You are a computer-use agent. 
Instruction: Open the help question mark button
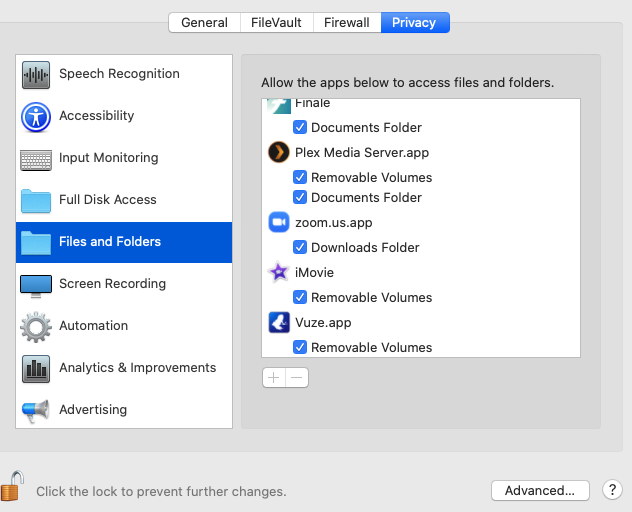pos(612,490)
